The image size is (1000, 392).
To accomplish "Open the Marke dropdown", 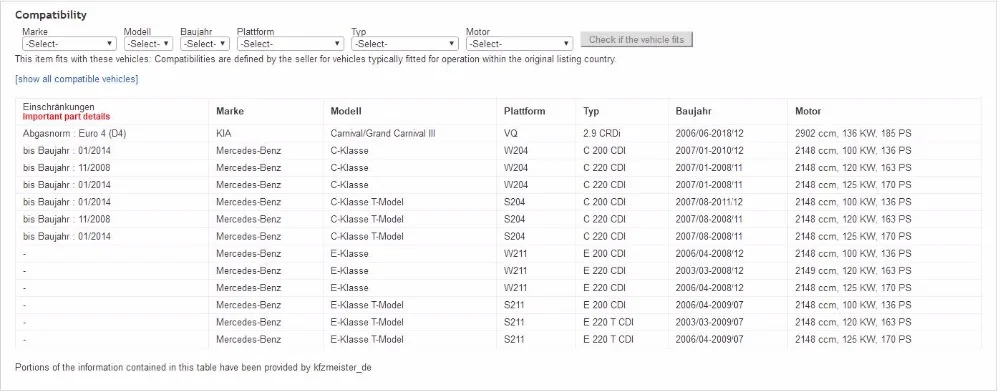I will coord(69,44).
